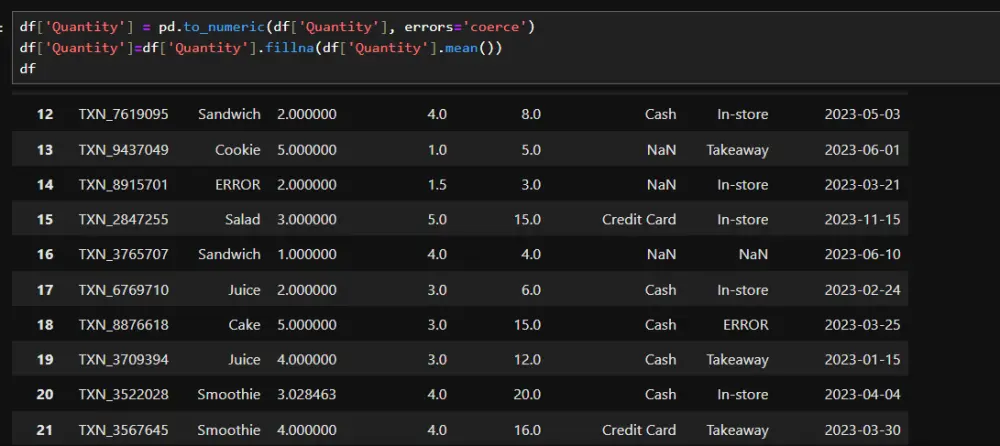Click Credit Card in row 21
1000x446 pixels.
639,430
